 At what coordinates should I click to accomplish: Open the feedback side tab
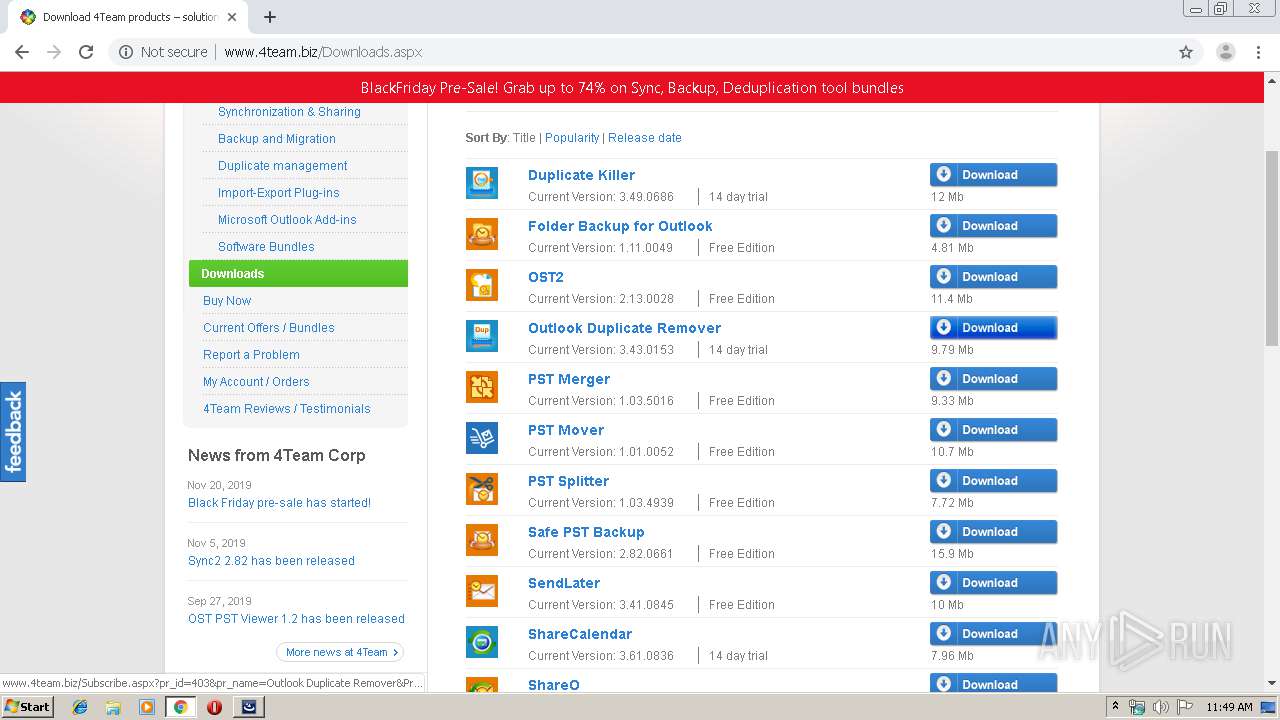pyautogui.click(x=13, y=432)
